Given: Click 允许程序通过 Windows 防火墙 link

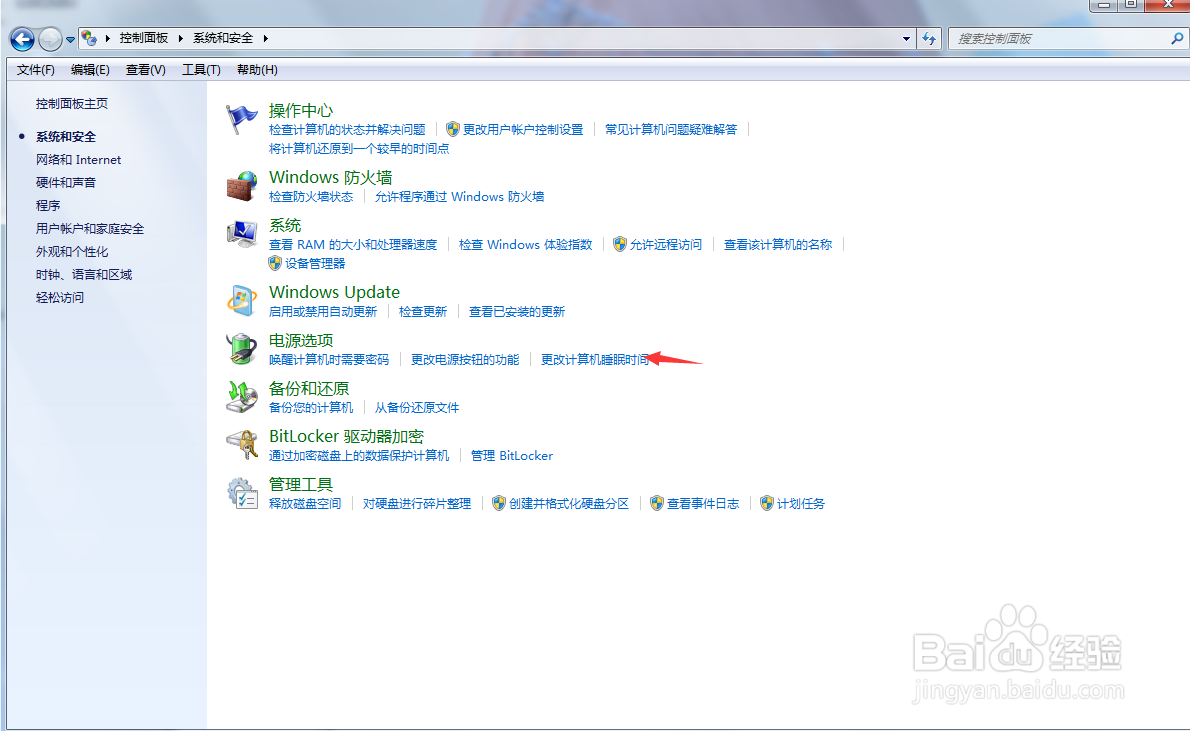Looking at the screenshot, I should coord(459,197).
